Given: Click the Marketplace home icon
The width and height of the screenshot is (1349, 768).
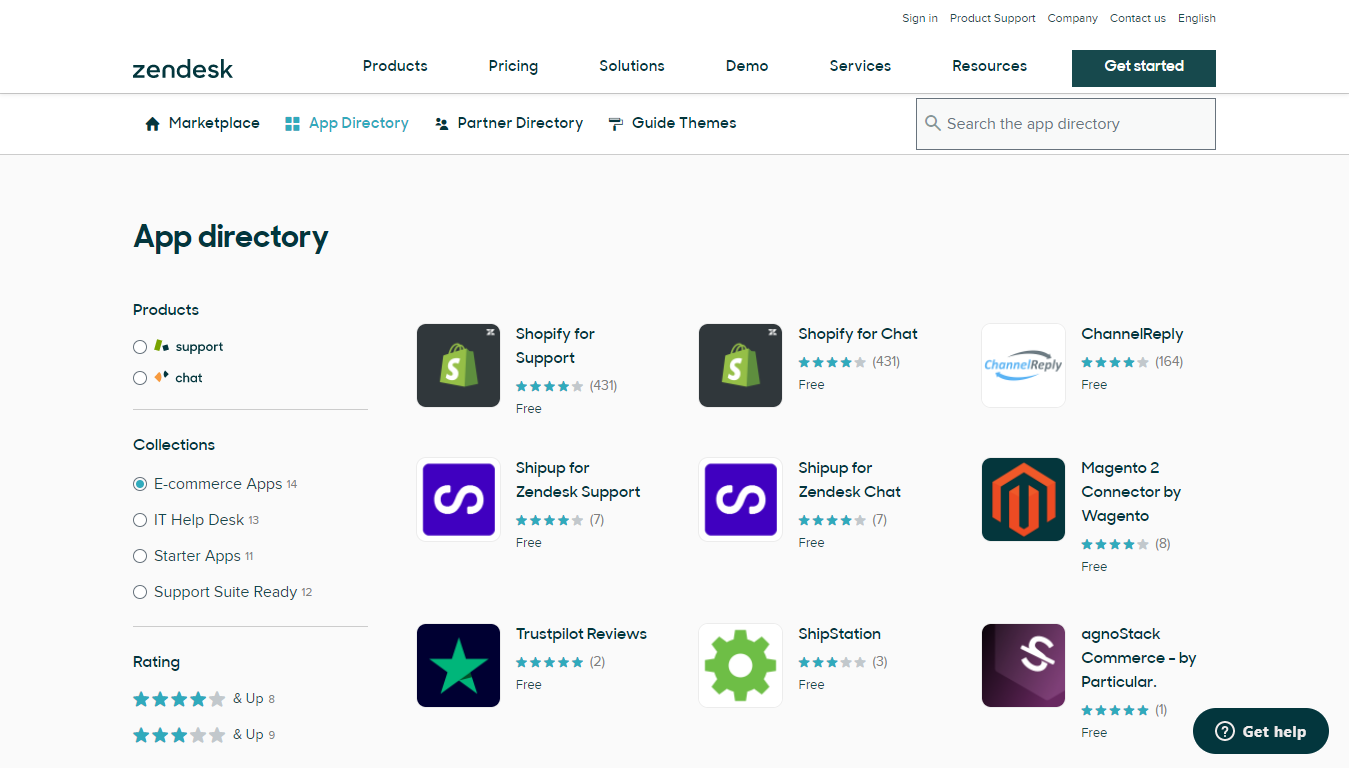Looking at the screenshot, I should coord(152,124).
